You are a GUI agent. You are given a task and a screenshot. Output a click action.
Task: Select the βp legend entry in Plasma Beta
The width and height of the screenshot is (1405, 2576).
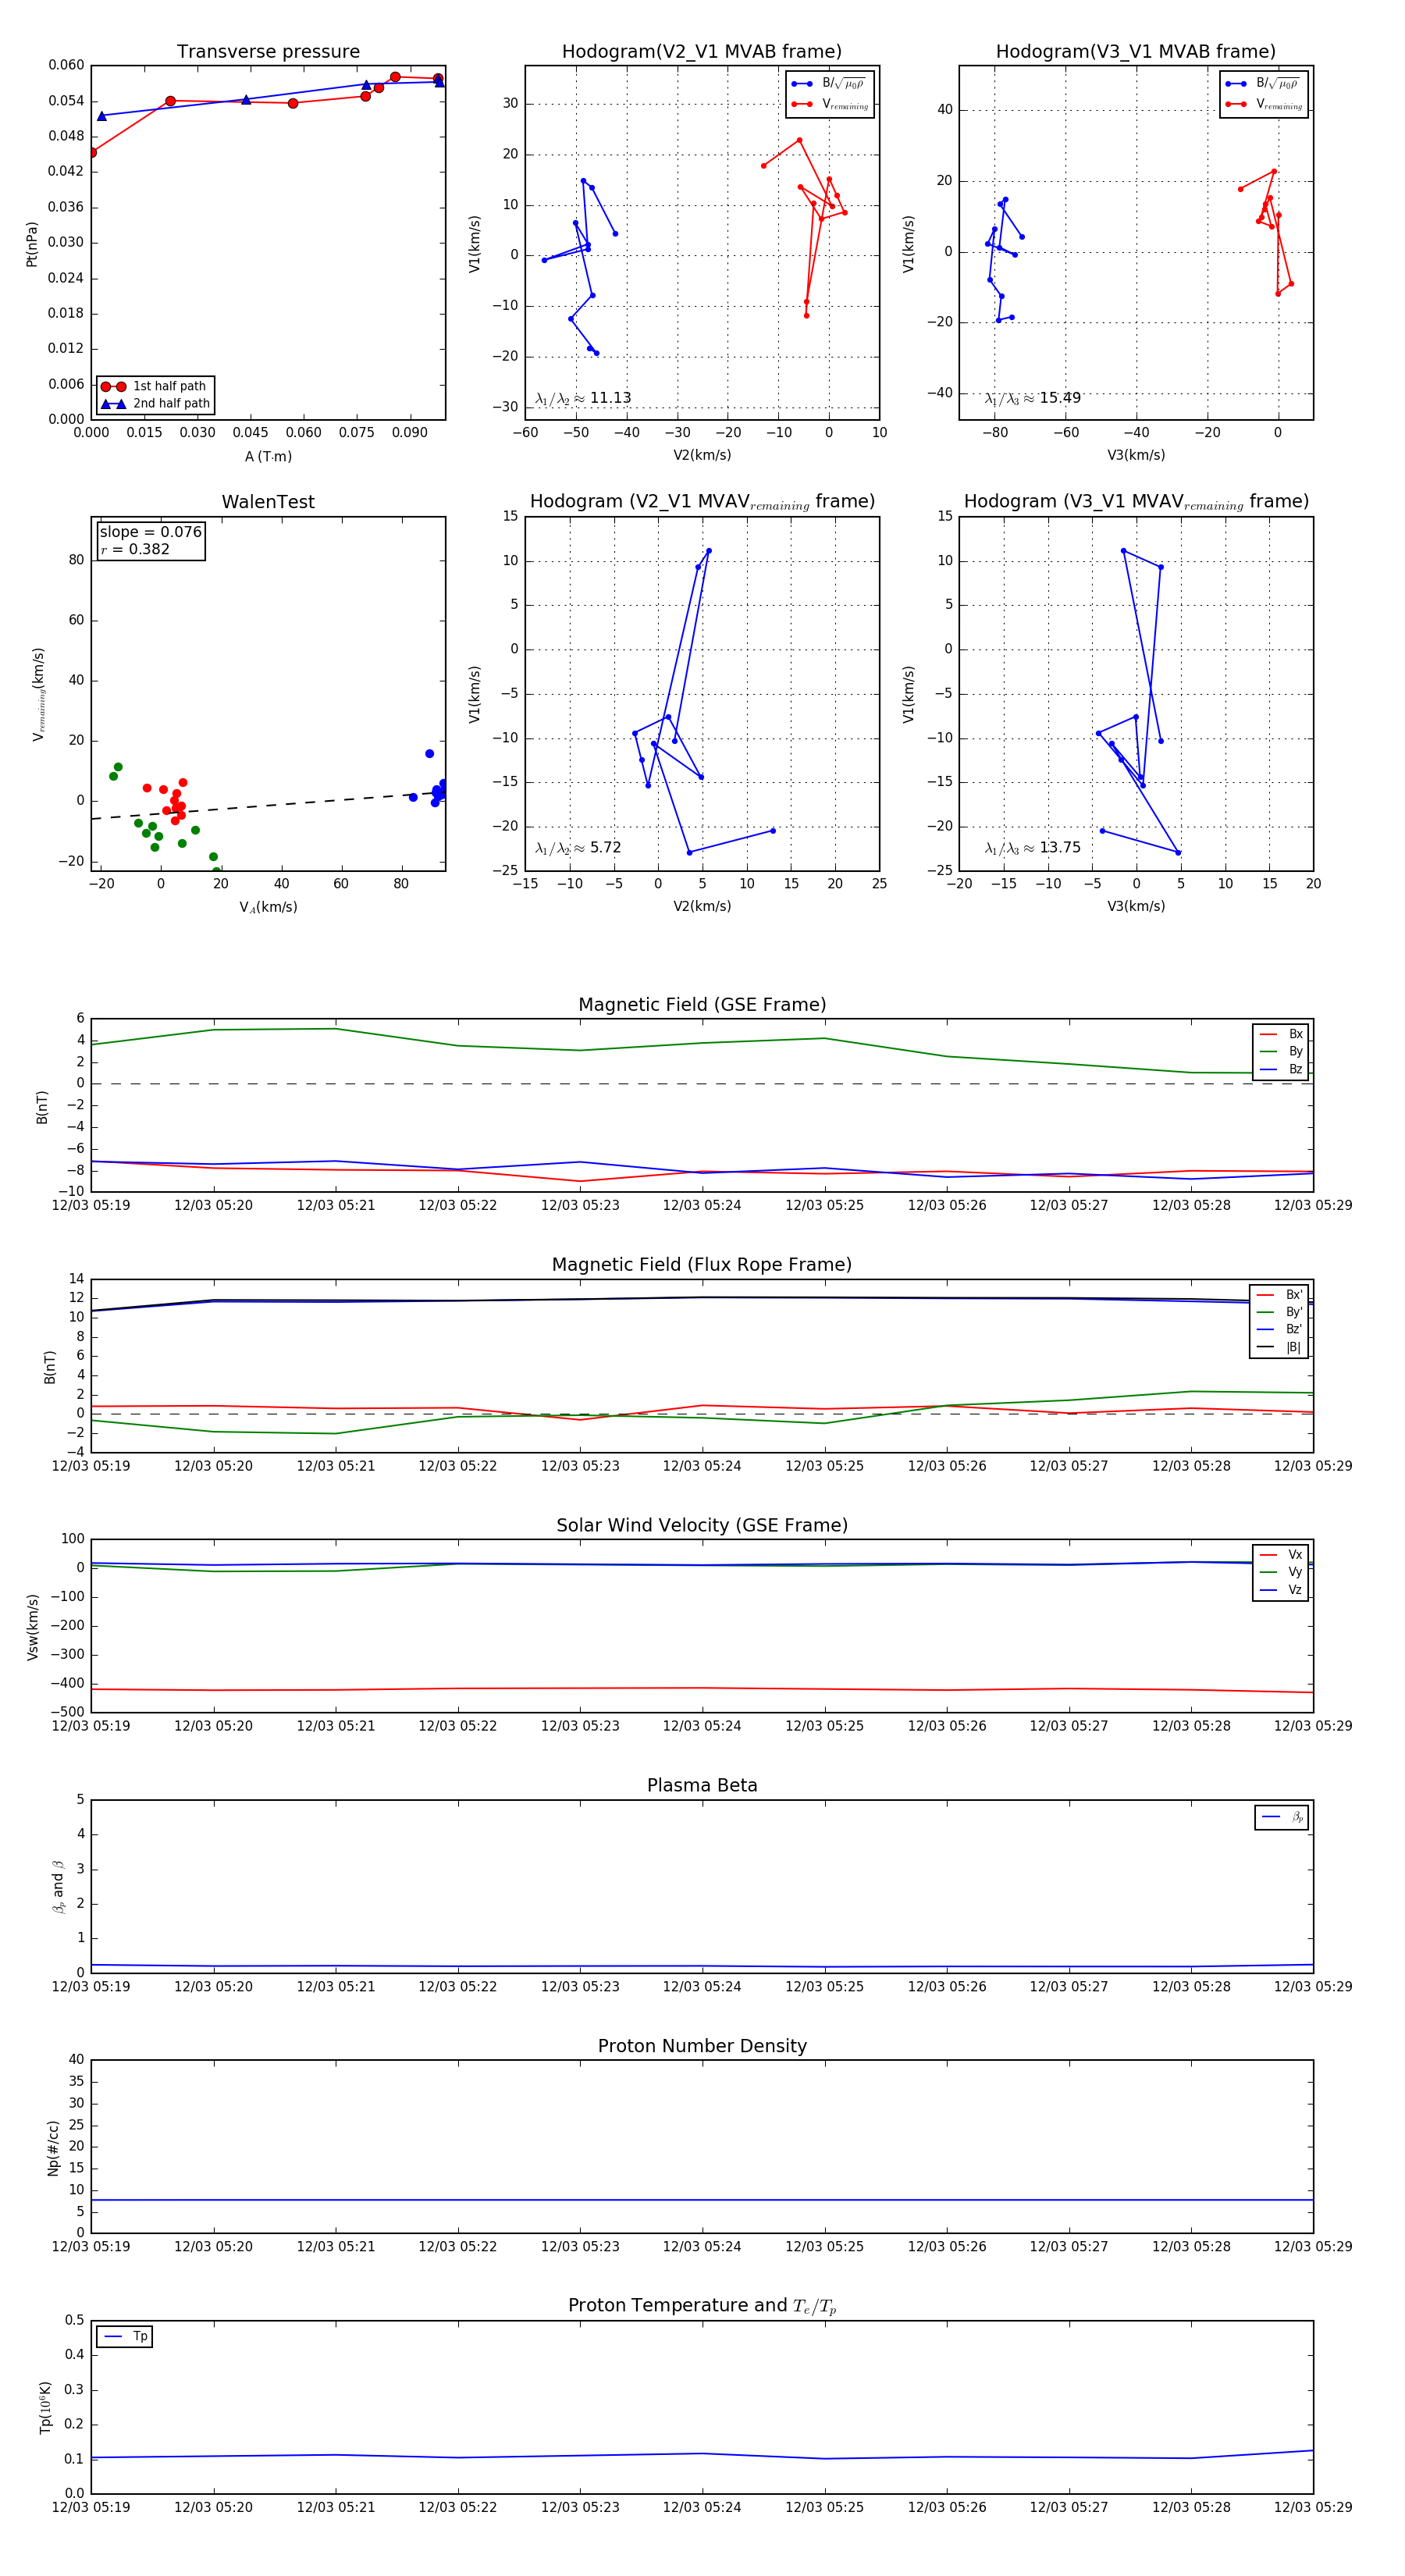coord(1282,1817)
